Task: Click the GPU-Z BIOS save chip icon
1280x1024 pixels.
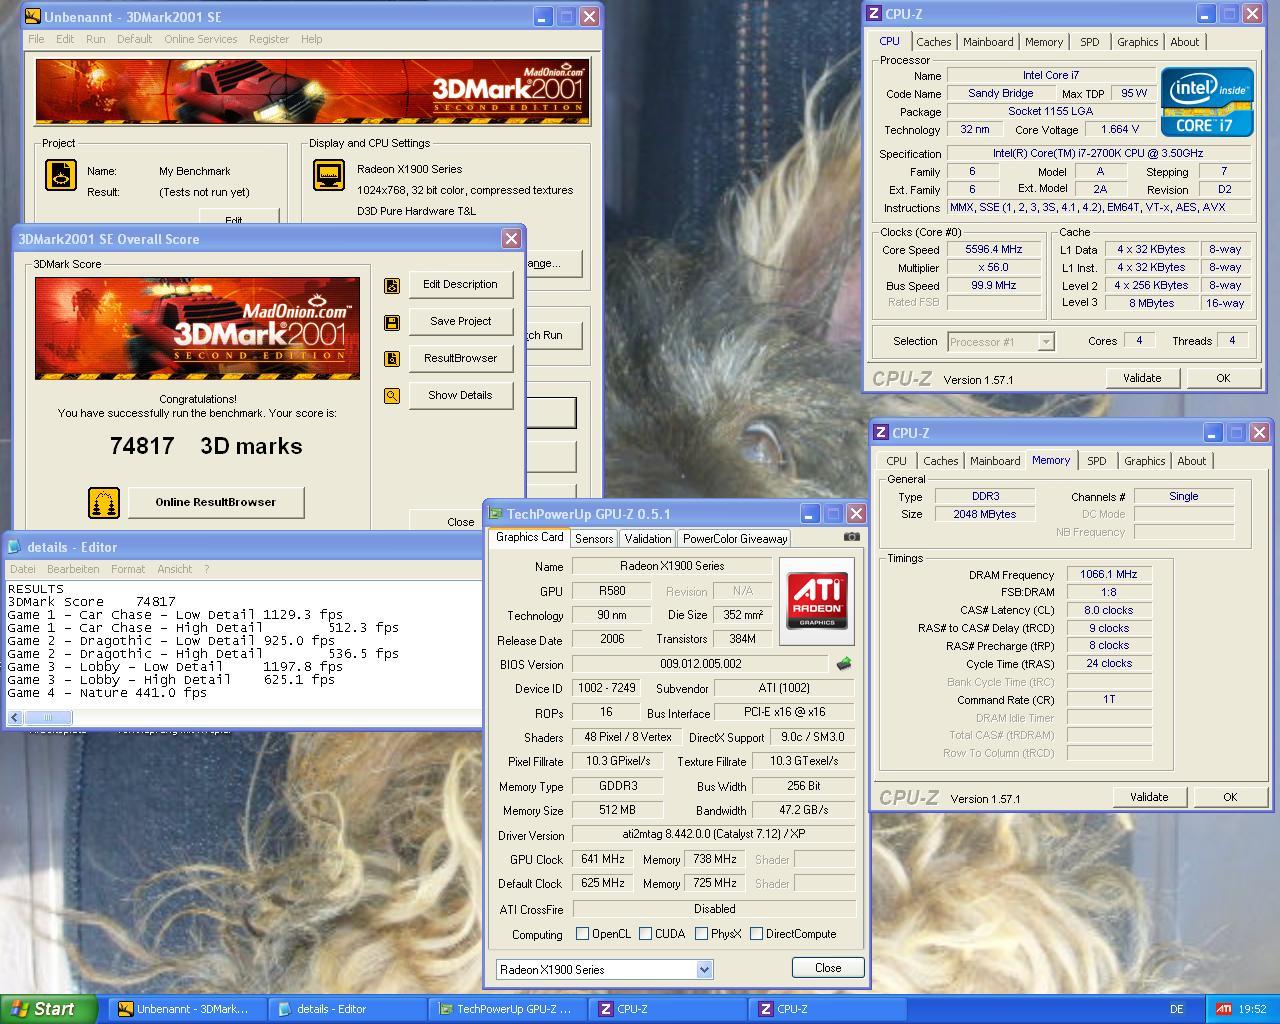Action: [x=844, y=664]
